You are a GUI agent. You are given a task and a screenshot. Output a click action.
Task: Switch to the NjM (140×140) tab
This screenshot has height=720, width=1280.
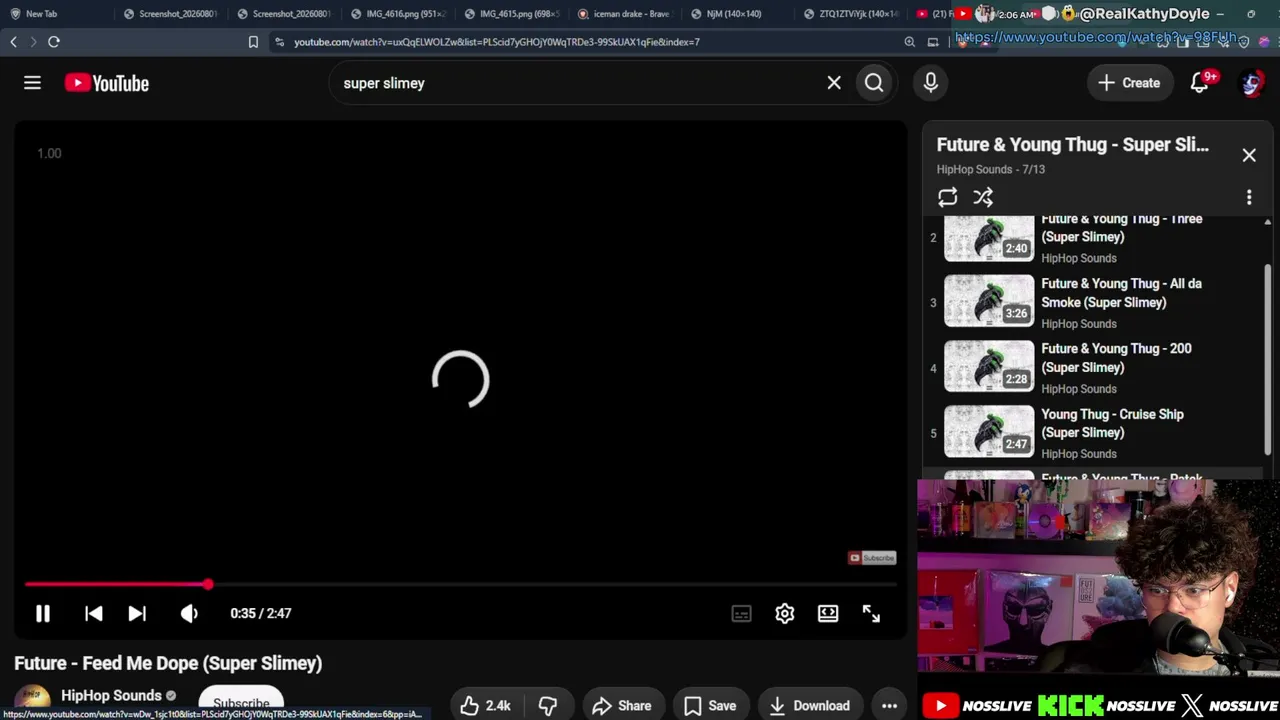pyautogui.click(x=737, y=14)
